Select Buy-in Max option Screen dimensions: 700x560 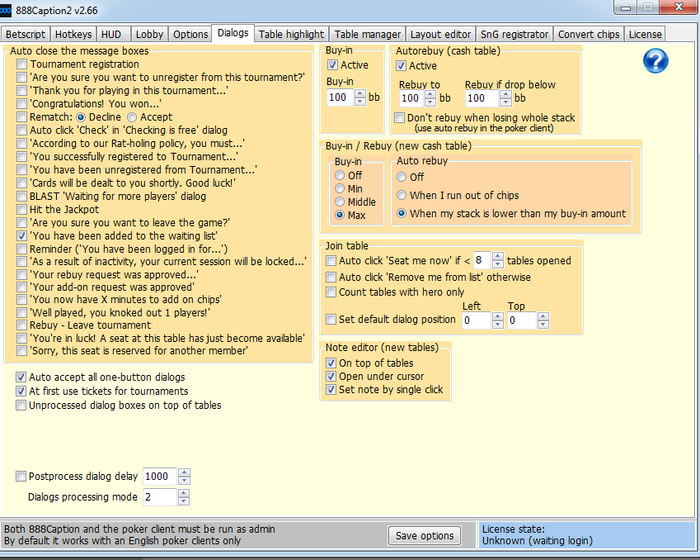[x=340, y=215]
